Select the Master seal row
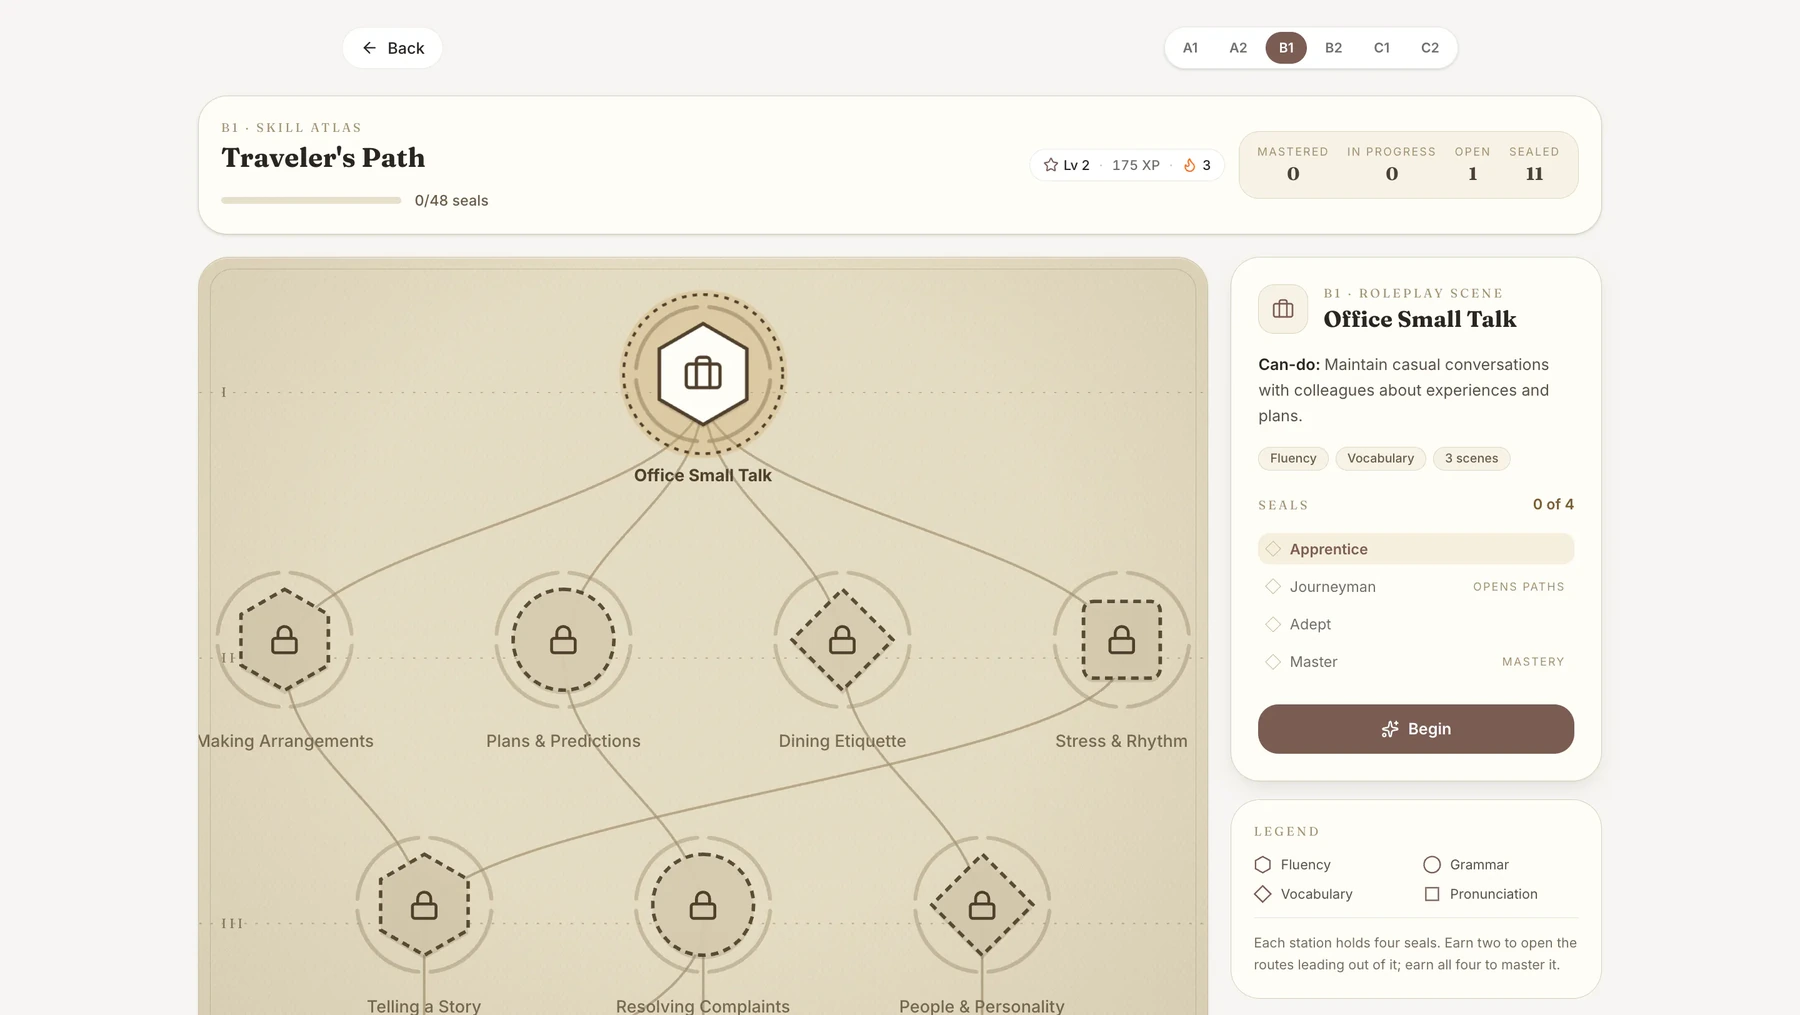This screenshot has width=1800, height=1015. (1416, 662)
